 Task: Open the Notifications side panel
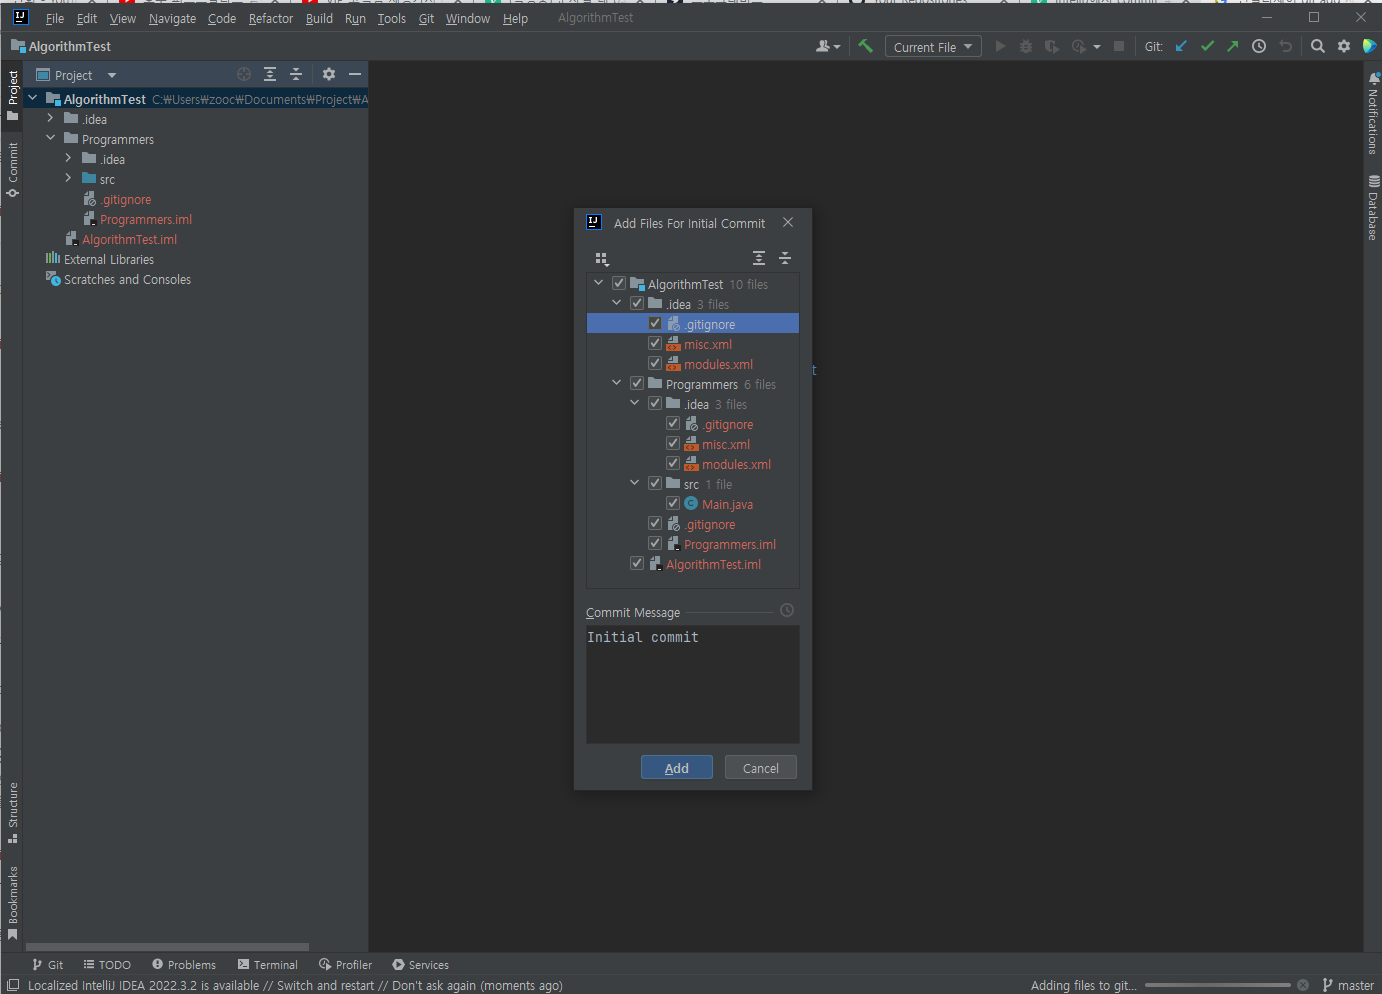click(1373, 113)
